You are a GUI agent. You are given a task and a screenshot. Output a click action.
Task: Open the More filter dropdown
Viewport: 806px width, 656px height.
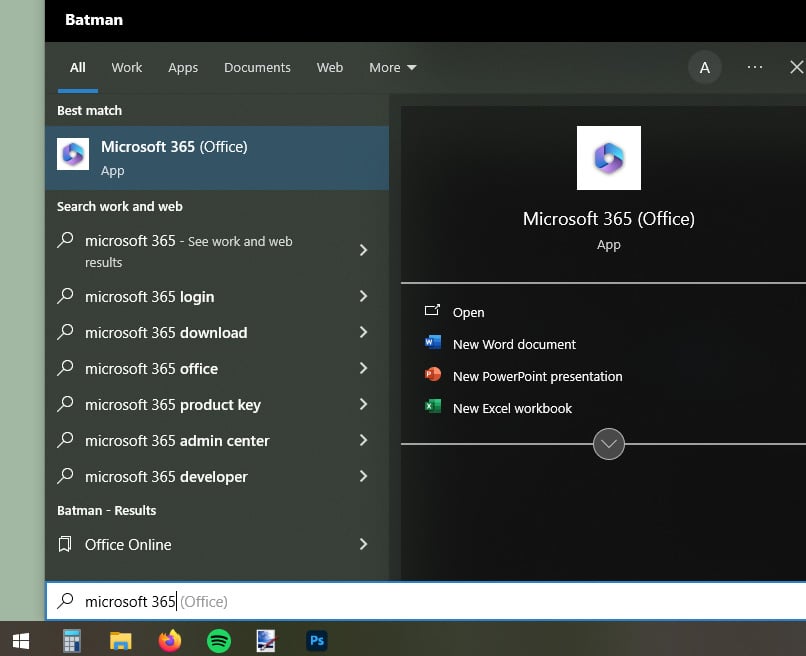(x=392, y=67)
